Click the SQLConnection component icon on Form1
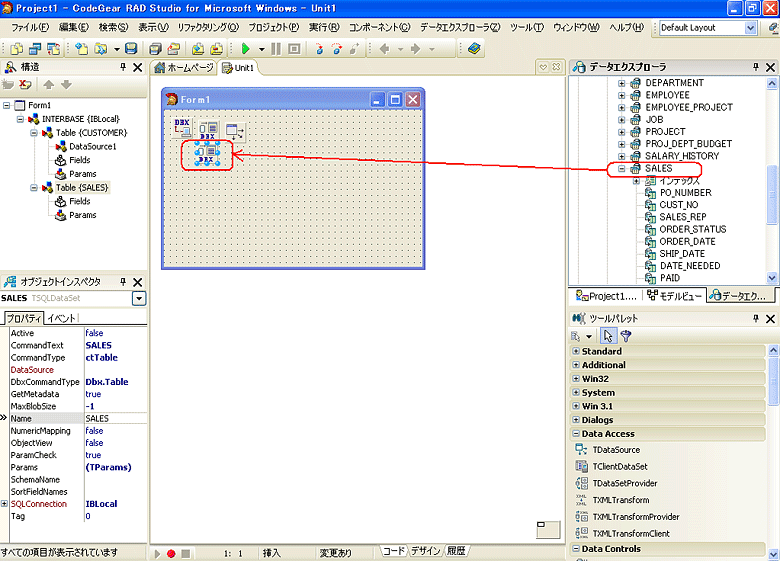The image size is (780, 561). [x=182, y=127]
